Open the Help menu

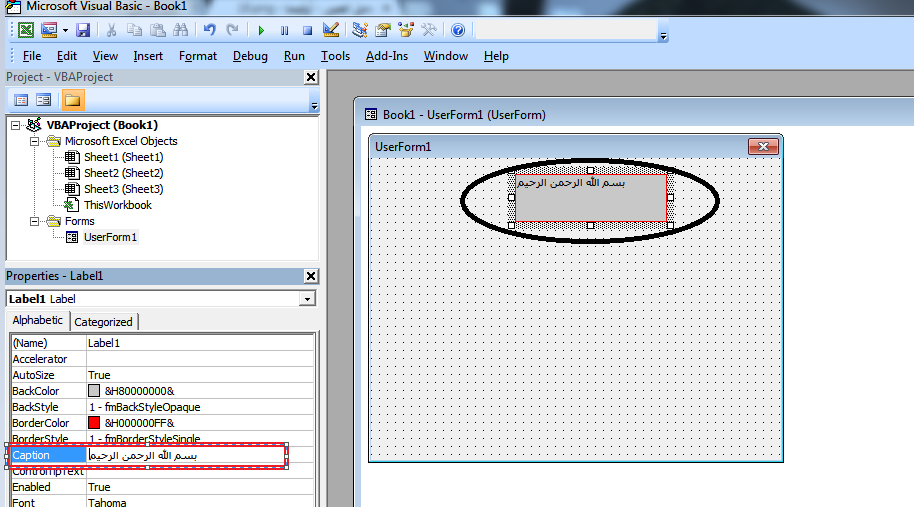pos(496,56)
